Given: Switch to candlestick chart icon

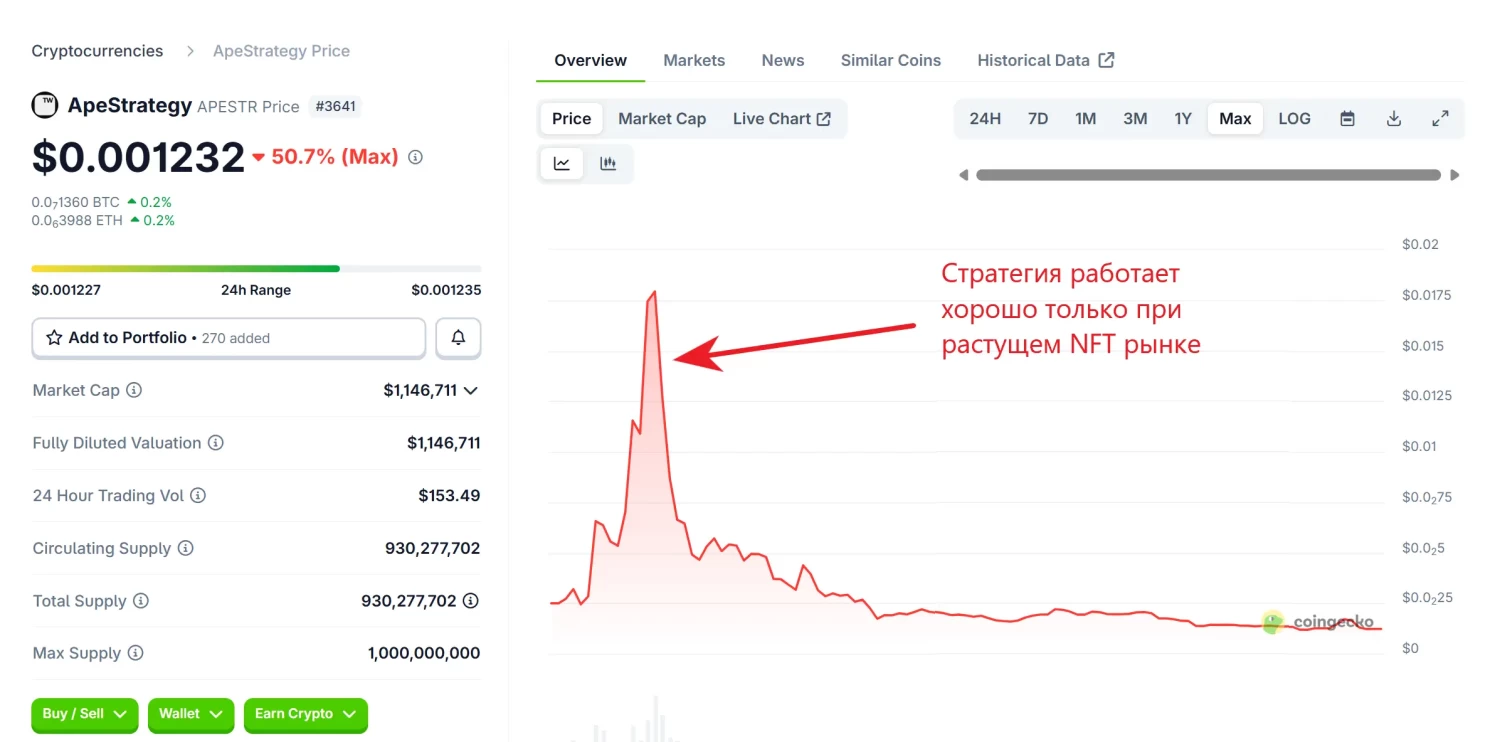Looking at the screenshot, I should (x=608, y=164).
